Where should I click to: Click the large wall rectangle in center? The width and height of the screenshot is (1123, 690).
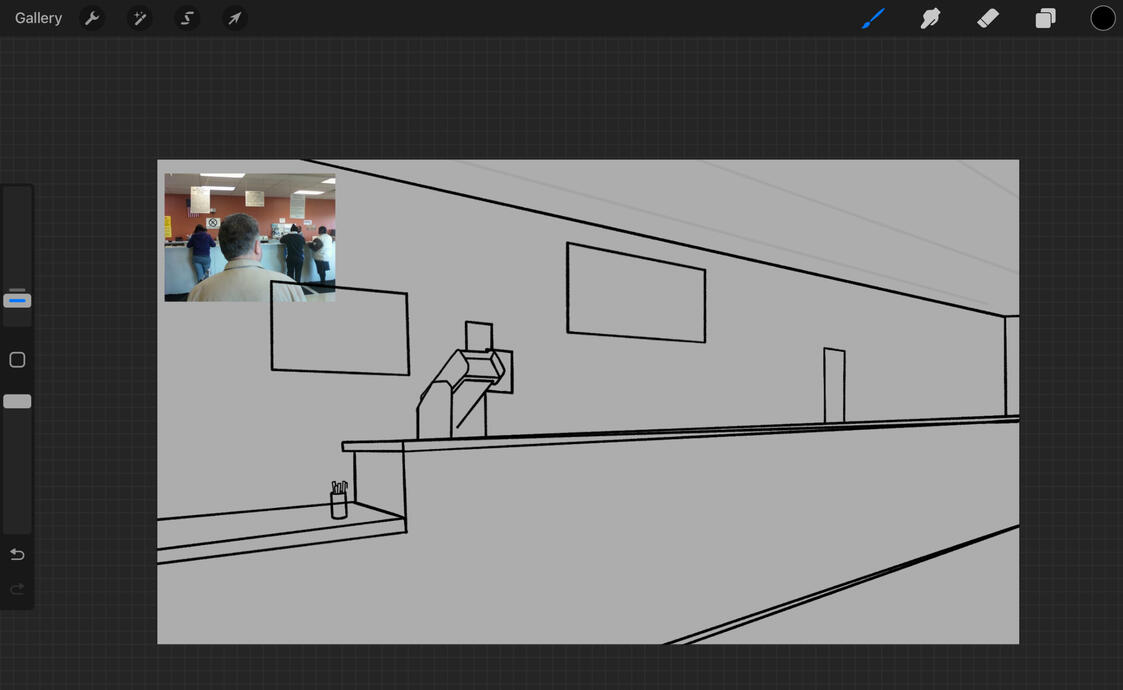pos(636,292)
